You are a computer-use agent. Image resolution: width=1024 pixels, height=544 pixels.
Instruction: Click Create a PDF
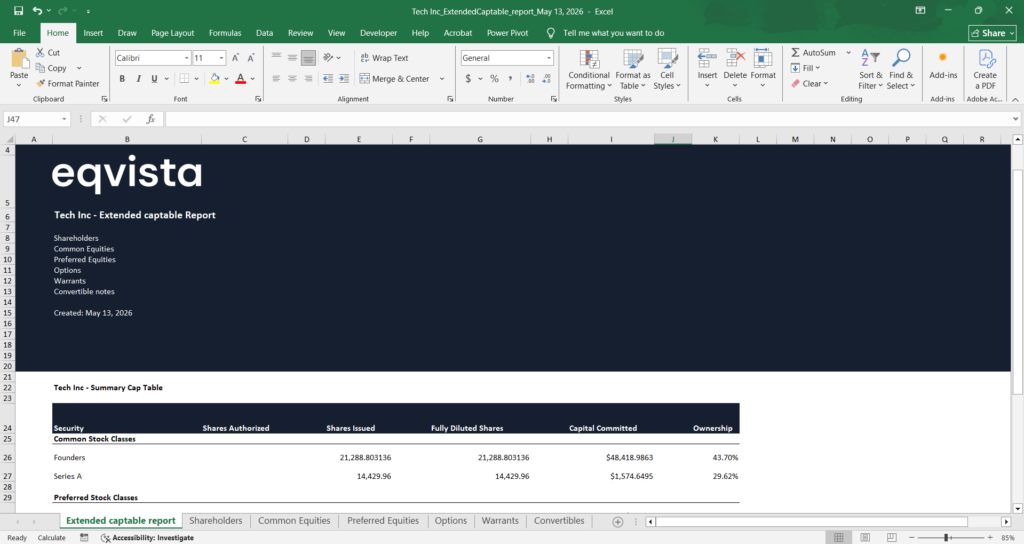pos(985,69)
